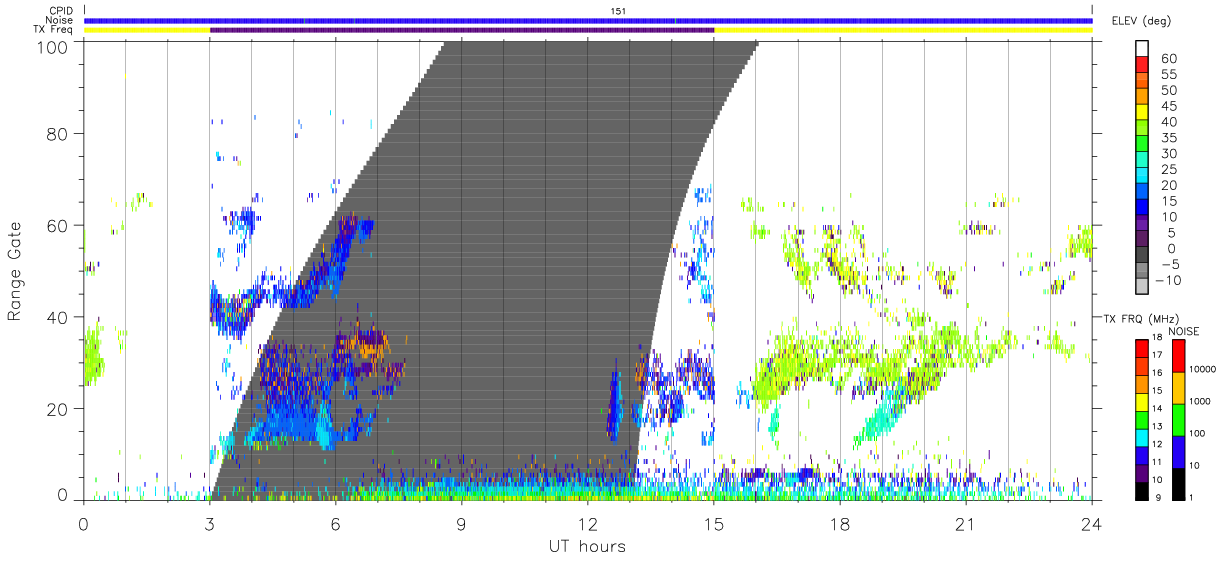
Task: Click the TX Freq row label
Action: coord(53,30)
